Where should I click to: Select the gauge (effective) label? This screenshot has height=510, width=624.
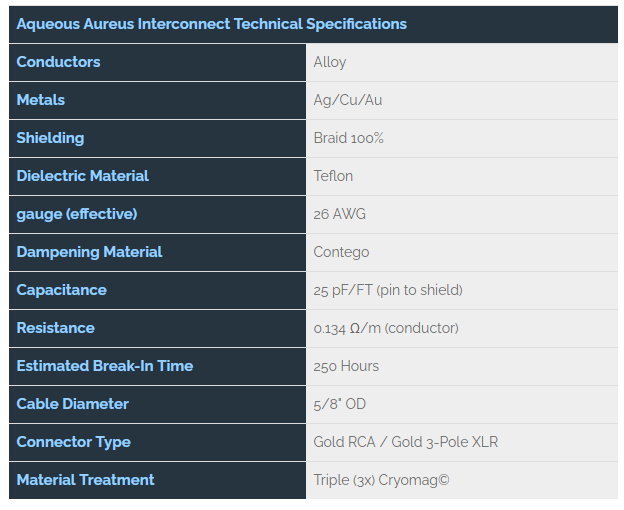coord(77,214)
